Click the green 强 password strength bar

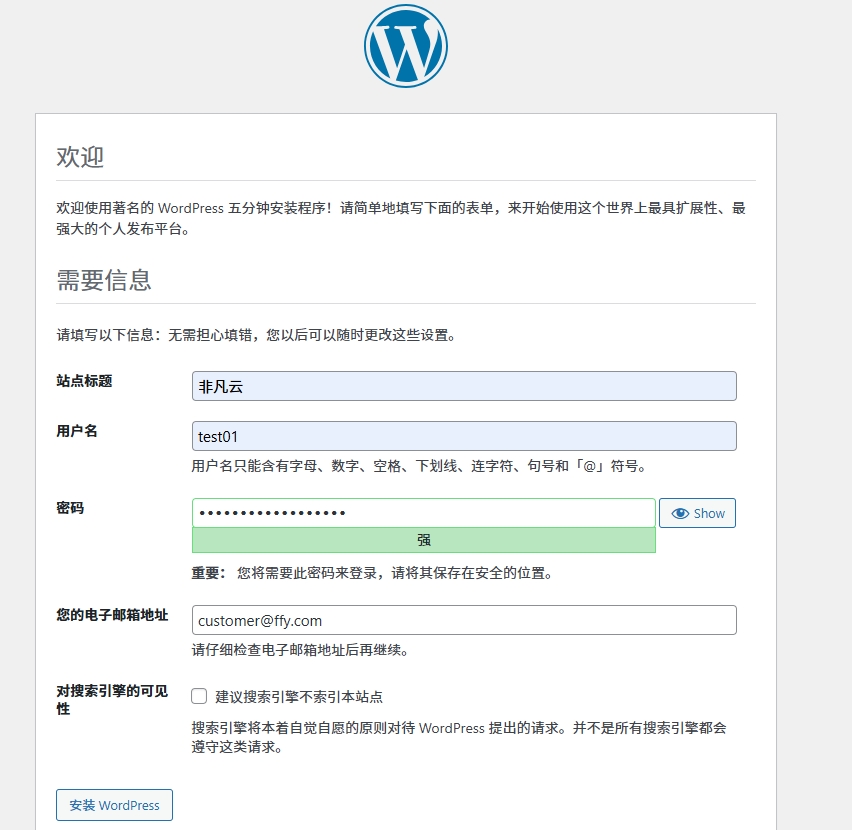click(x=423, y=540)
